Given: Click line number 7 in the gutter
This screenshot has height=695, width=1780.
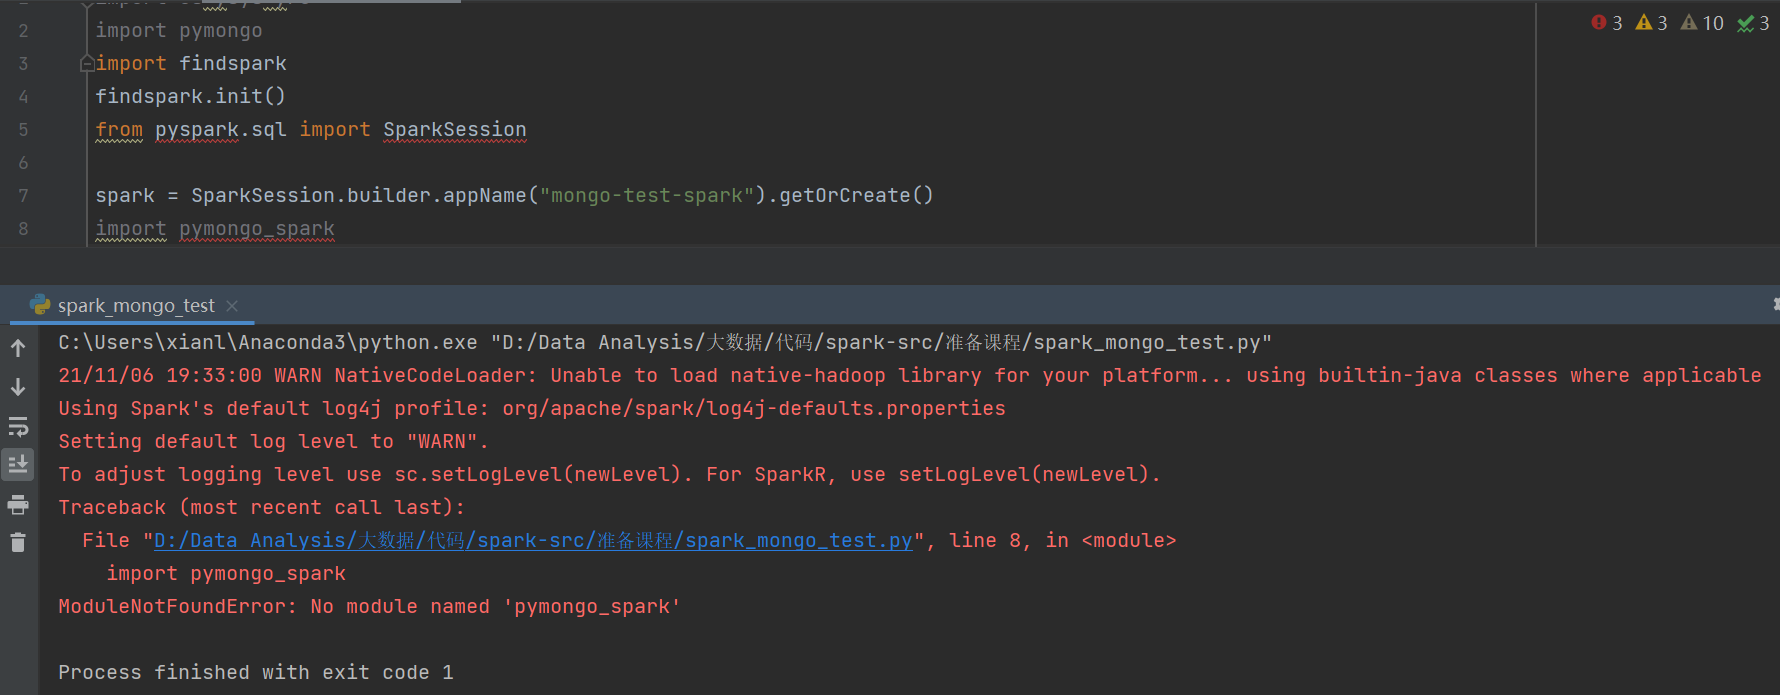Looking at the screenshot, I should [23, 196].
